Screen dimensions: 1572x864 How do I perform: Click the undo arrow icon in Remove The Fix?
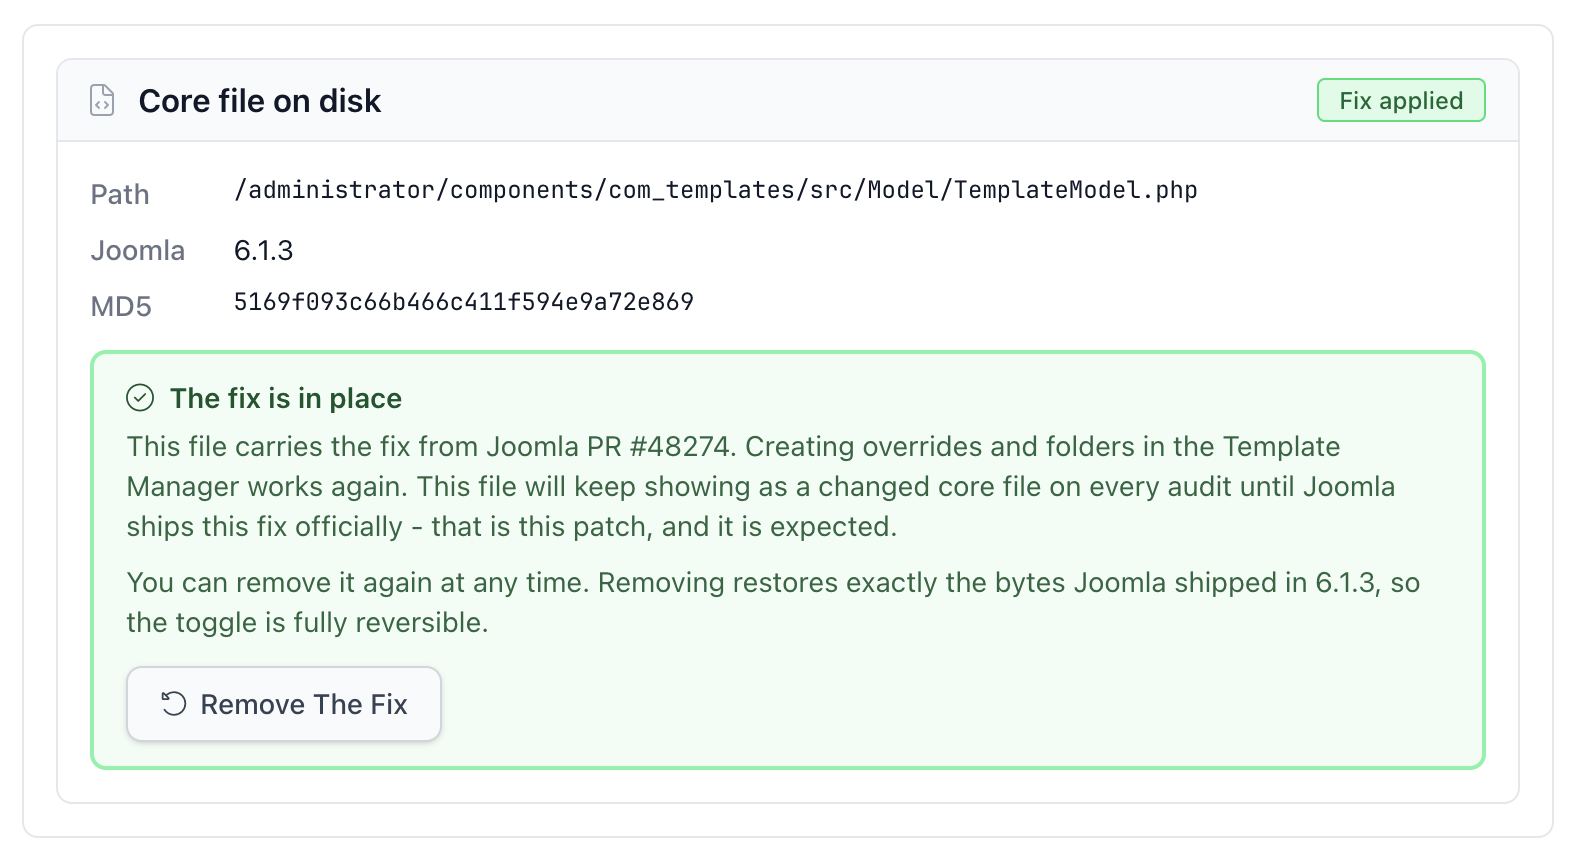(x=174, y=704)
